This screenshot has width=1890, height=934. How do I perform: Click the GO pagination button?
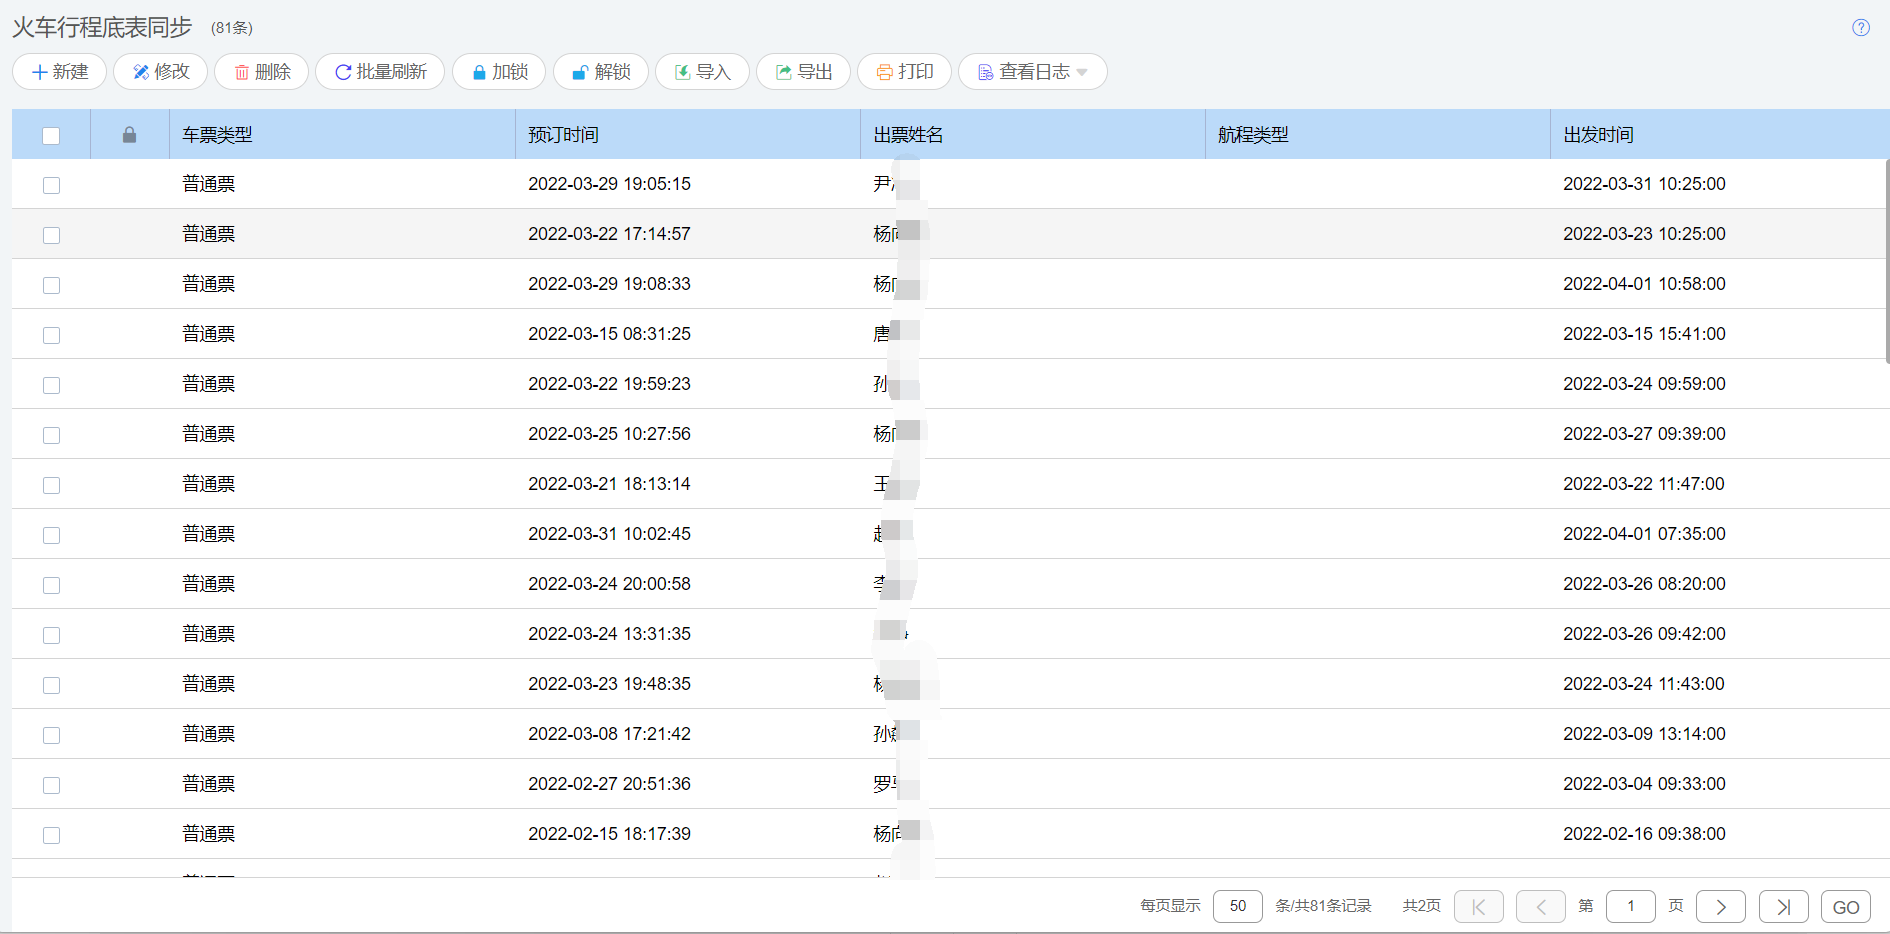tap(1845, 907)
